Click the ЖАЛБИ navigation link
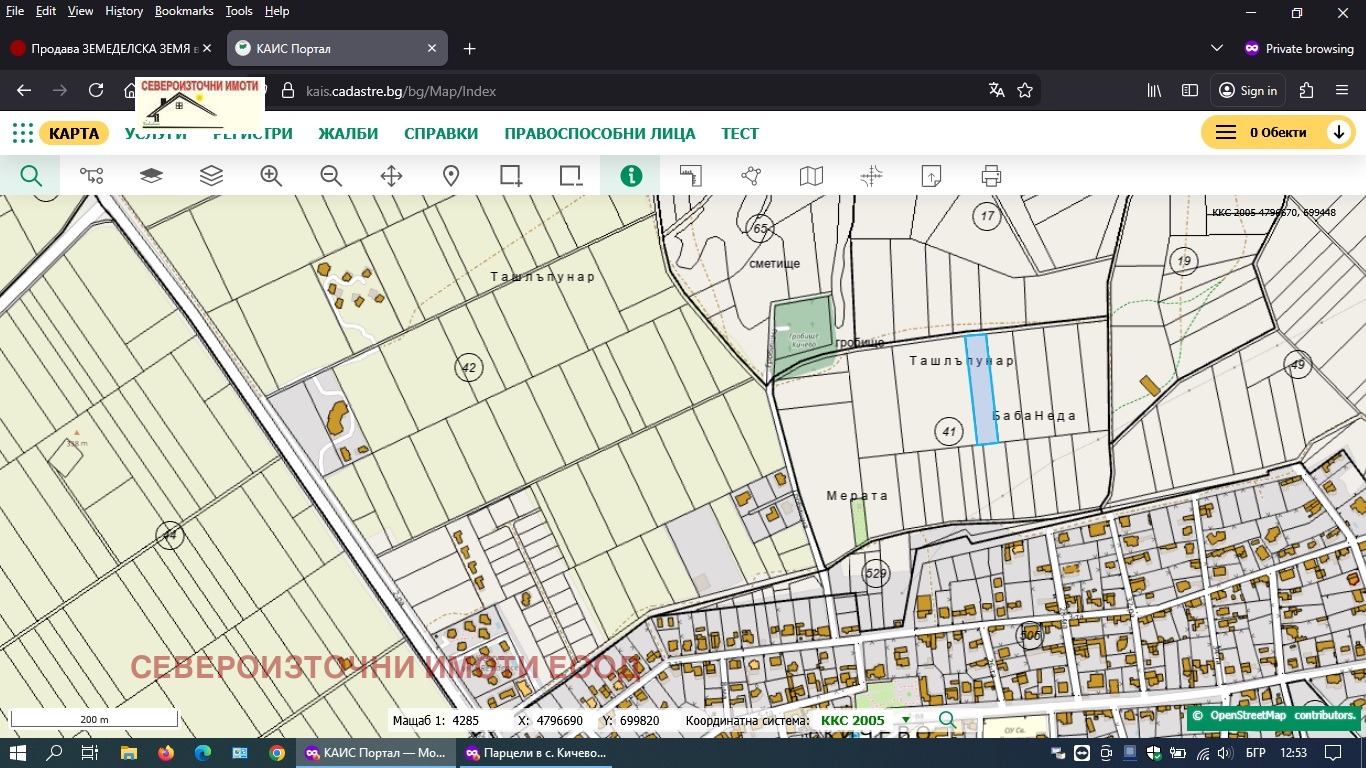This screenshot has width=1366, height=768. pyautogui.click(x=348, y=134)
